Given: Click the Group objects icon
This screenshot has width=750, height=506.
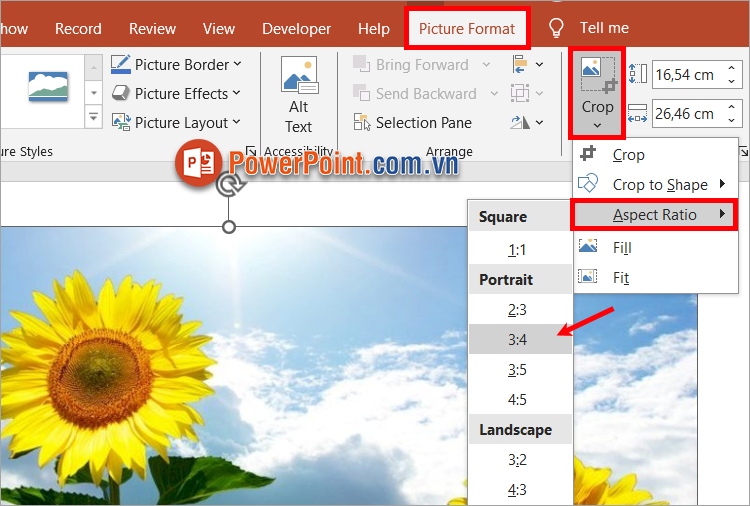Looking at the screenshot, I should pos(519,93).
